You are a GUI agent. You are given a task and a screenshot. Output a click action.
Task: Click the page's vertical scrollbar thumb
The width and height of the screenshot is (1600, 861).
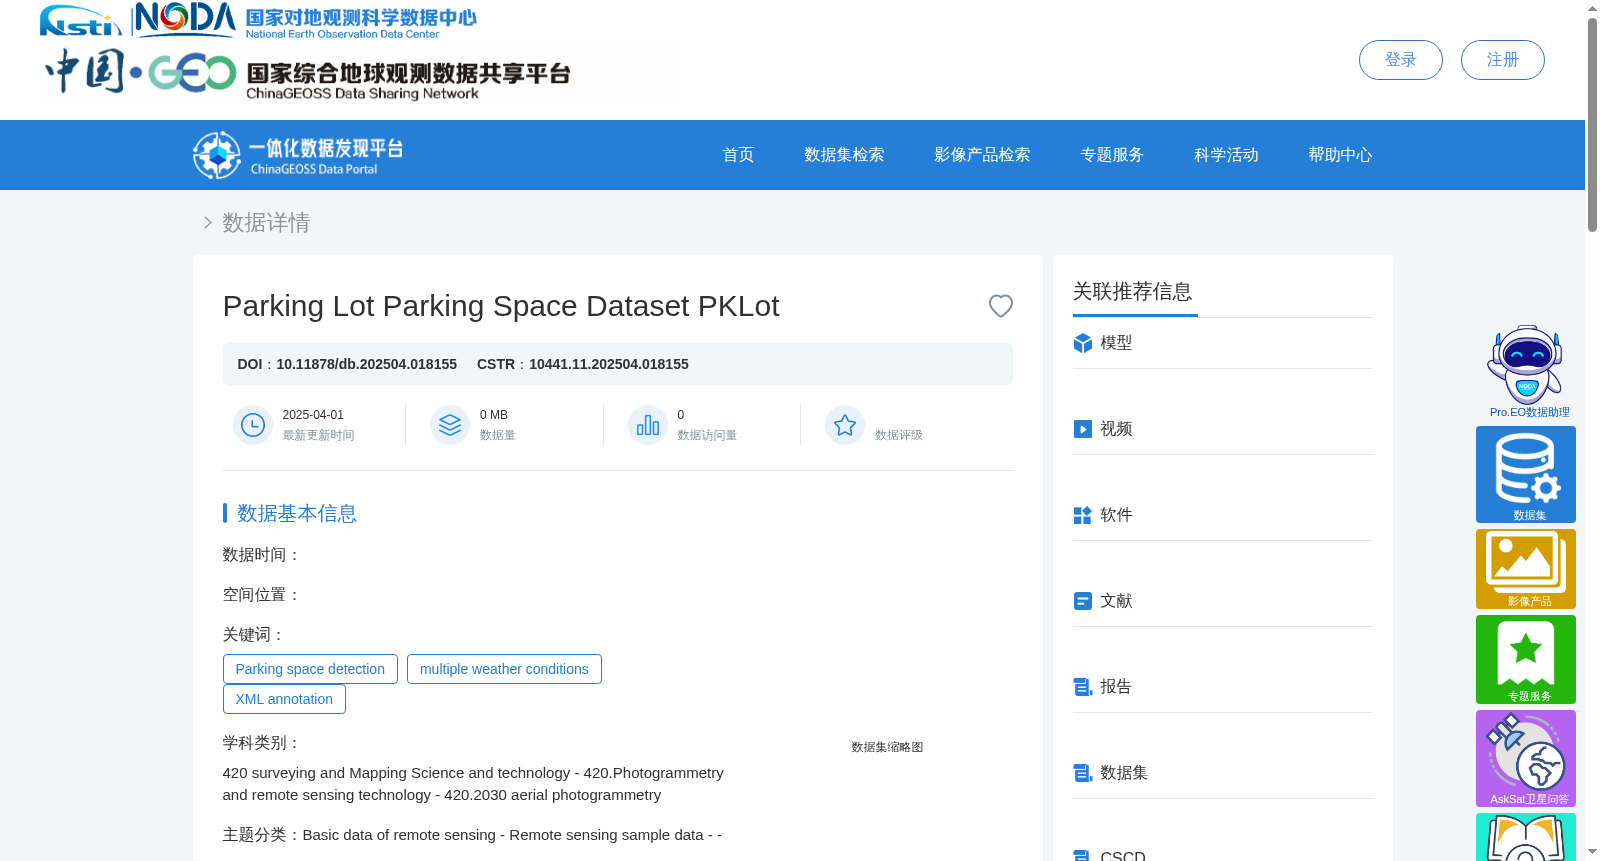point(1592,125)
